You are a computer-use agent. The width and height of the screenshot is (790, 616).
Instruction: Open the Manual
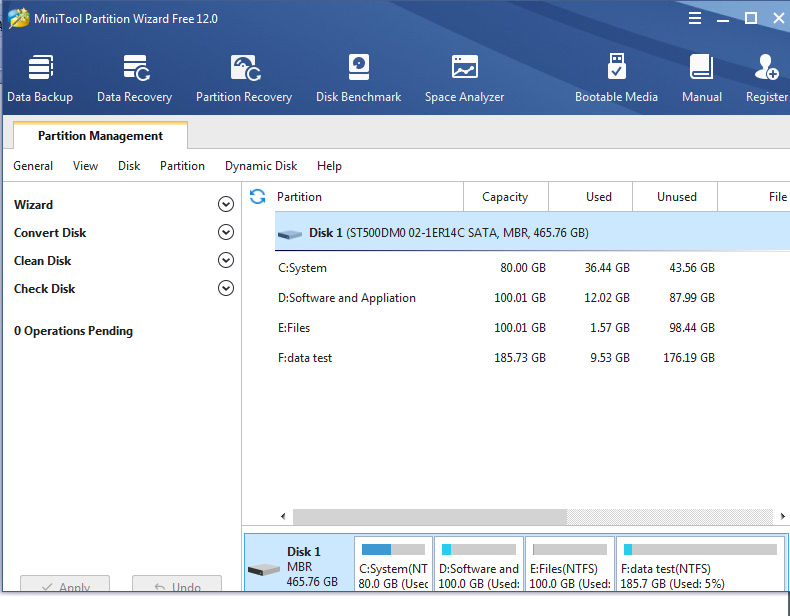click(701, 78)
